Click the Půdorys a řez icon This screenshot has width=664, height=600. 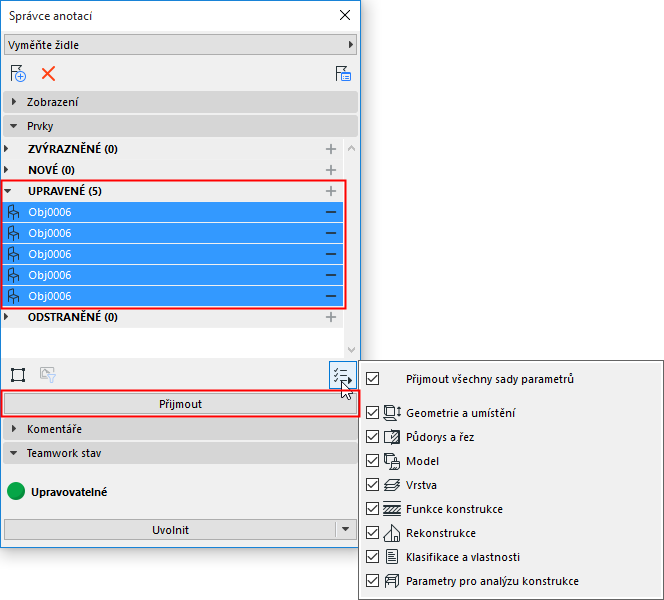click(392, 437)
